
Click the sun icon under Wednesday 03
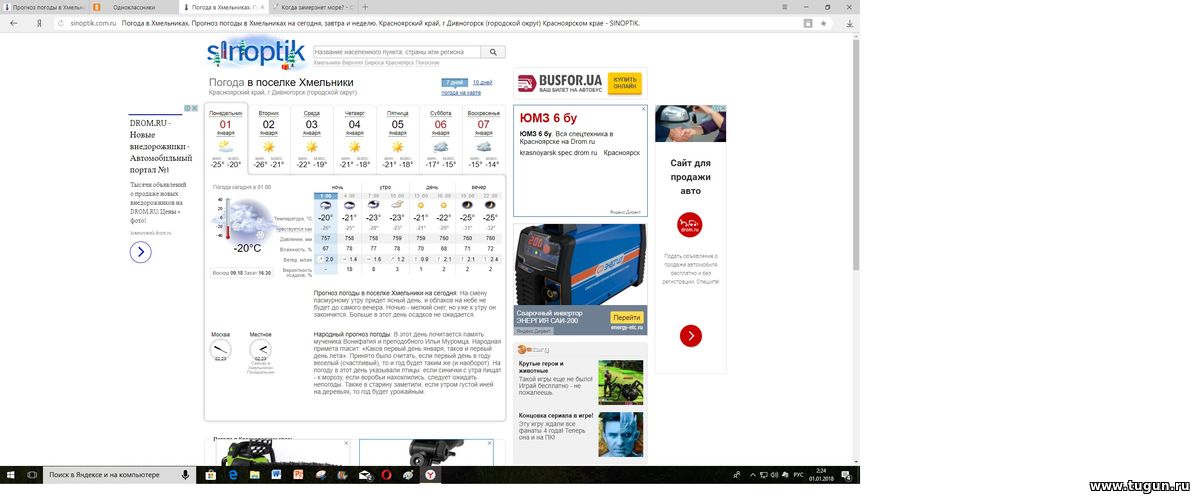[312, 146]
